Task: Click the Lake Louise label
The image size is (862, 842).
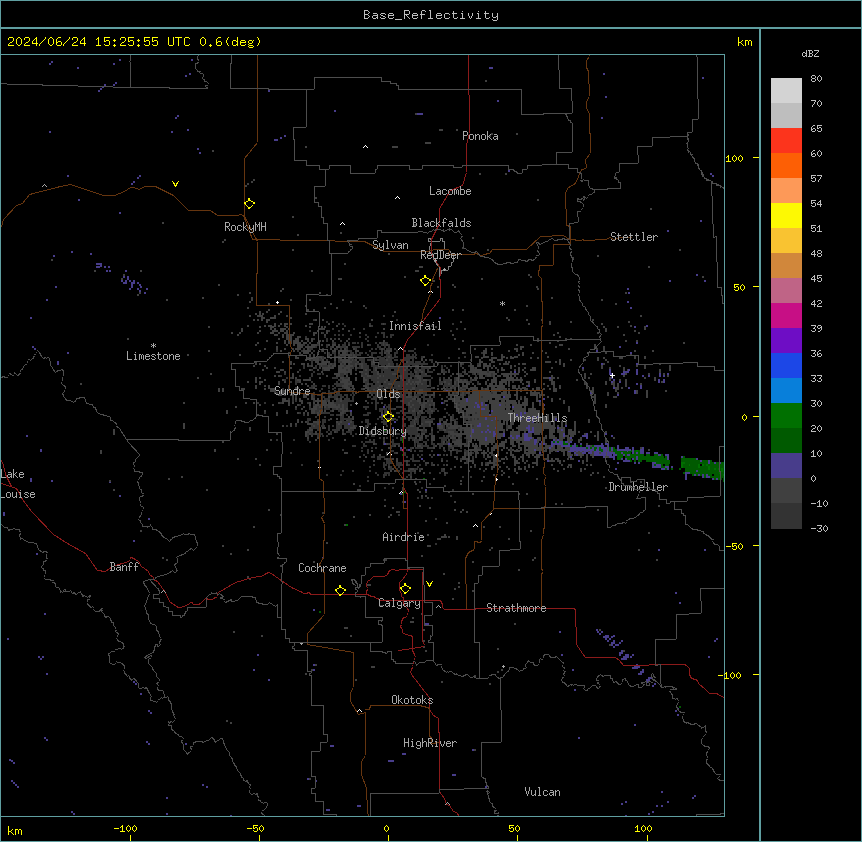Action: click(x=18, y=484)
